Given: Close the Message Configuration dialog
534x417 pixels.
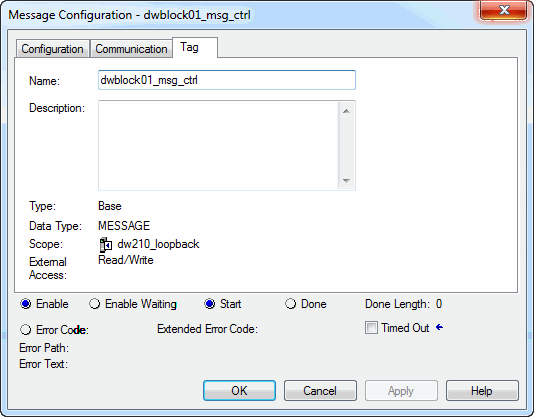Looking at the screenshot, I should point(504,10).
